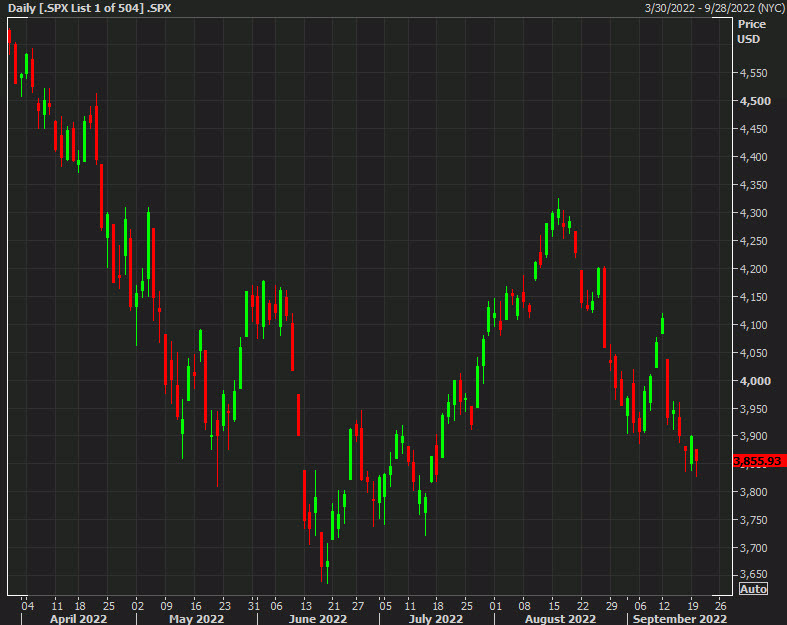This screenshot has width=787, height=625.
Task: Click the '01' date tick label
Action: coord(495,606)
